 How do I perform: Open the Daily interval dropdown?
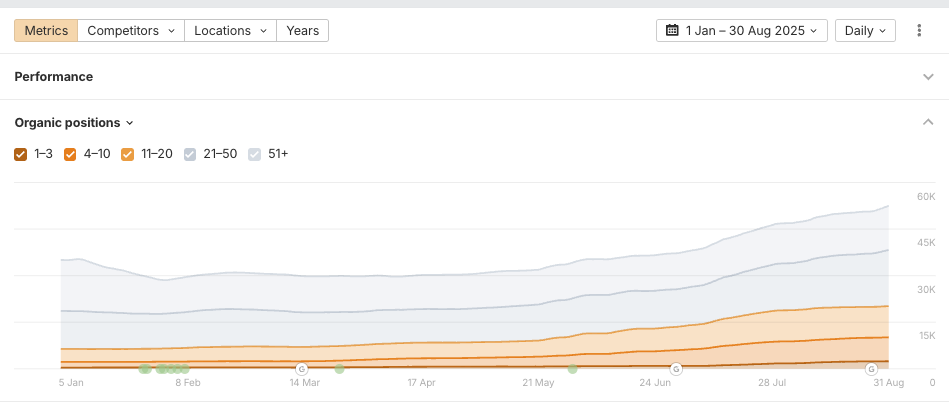865,31
